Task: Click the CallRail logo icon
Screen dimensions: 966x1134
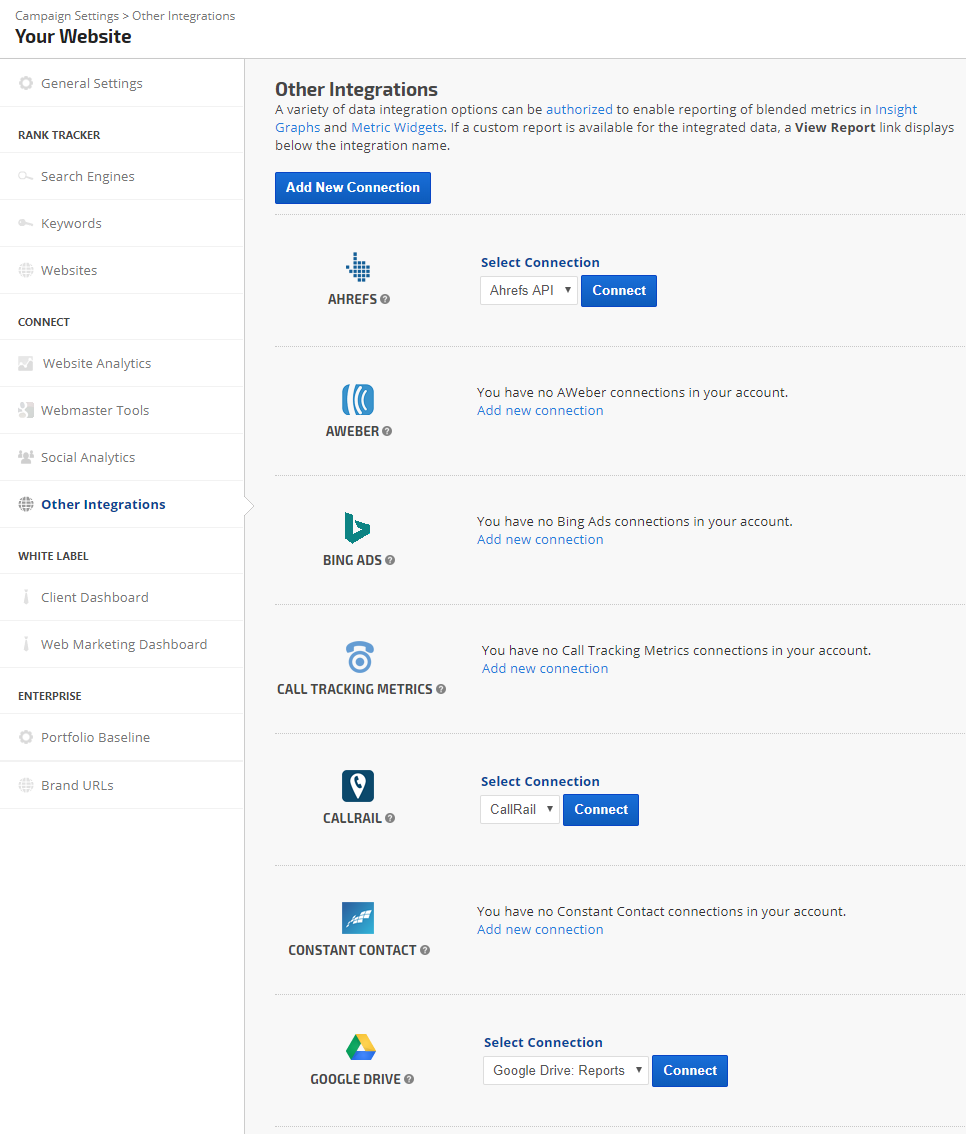Action: click(358, 786)
